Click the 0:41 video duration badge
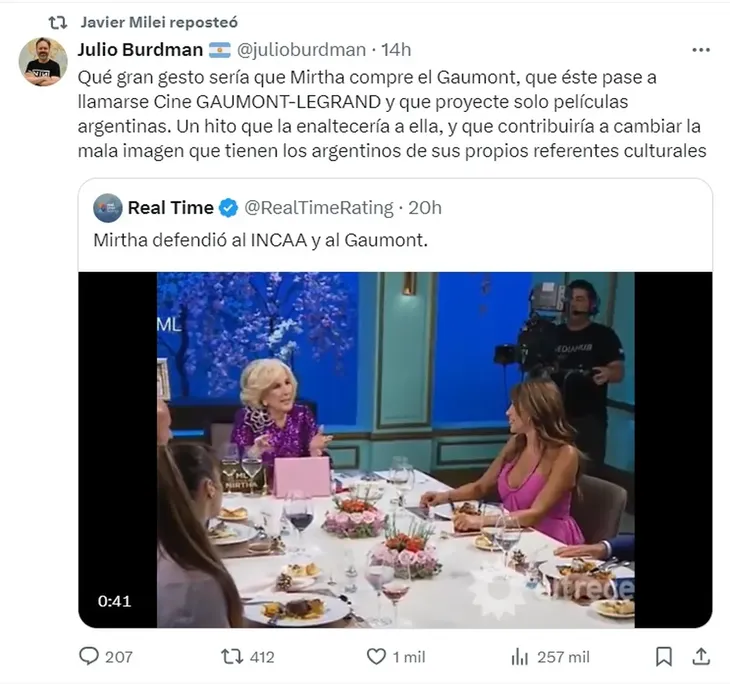The width and height of the screenshot is (730, 686). [x=115, y=602]
